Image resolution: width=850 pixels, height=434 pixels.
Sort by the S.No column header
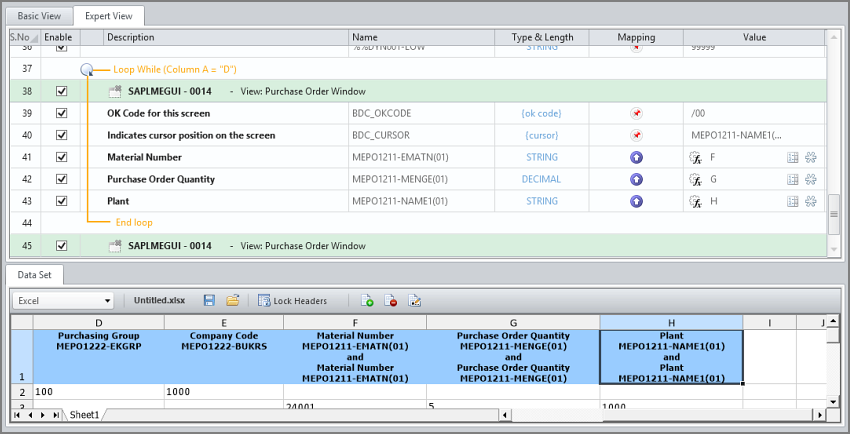(x=25, y=37)
